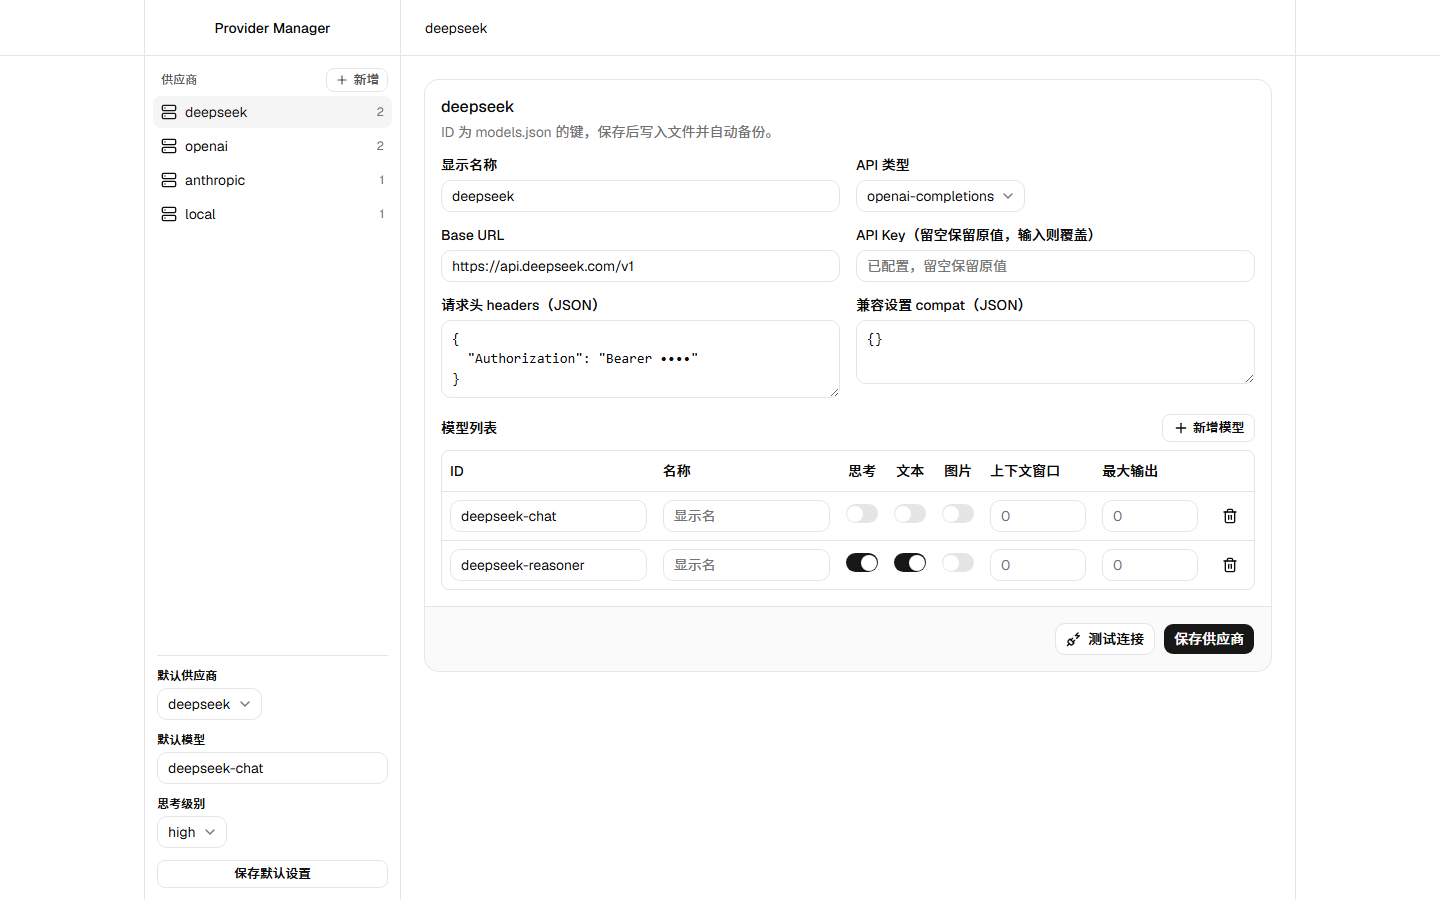Delete the deepseek-reasoner model row
Screen dimensions: 1440x900
point(1230,565)
